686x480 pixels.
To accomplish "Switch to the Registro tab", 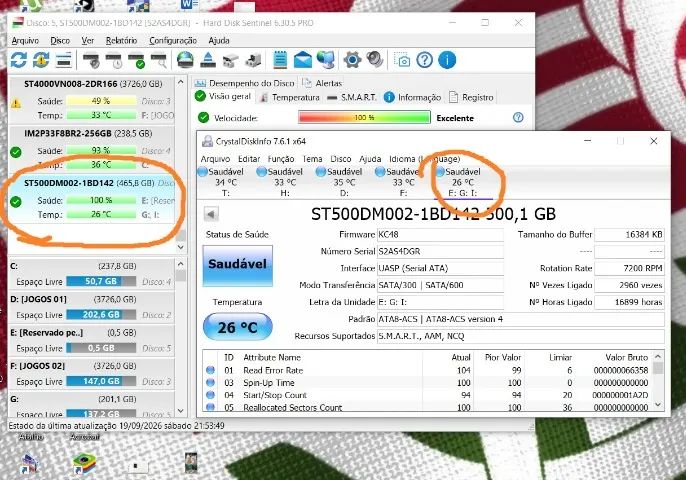I will 472,97.
